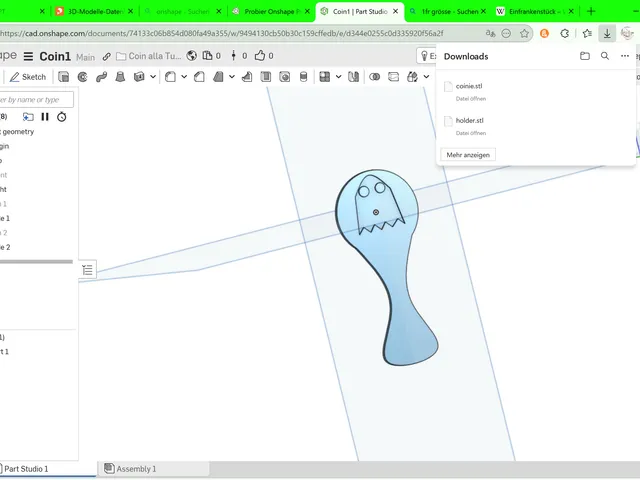Switch to 'Probier Onshape' browser tab
The image size is (640, 480).
pyautogui.click(x=273, y=11)
